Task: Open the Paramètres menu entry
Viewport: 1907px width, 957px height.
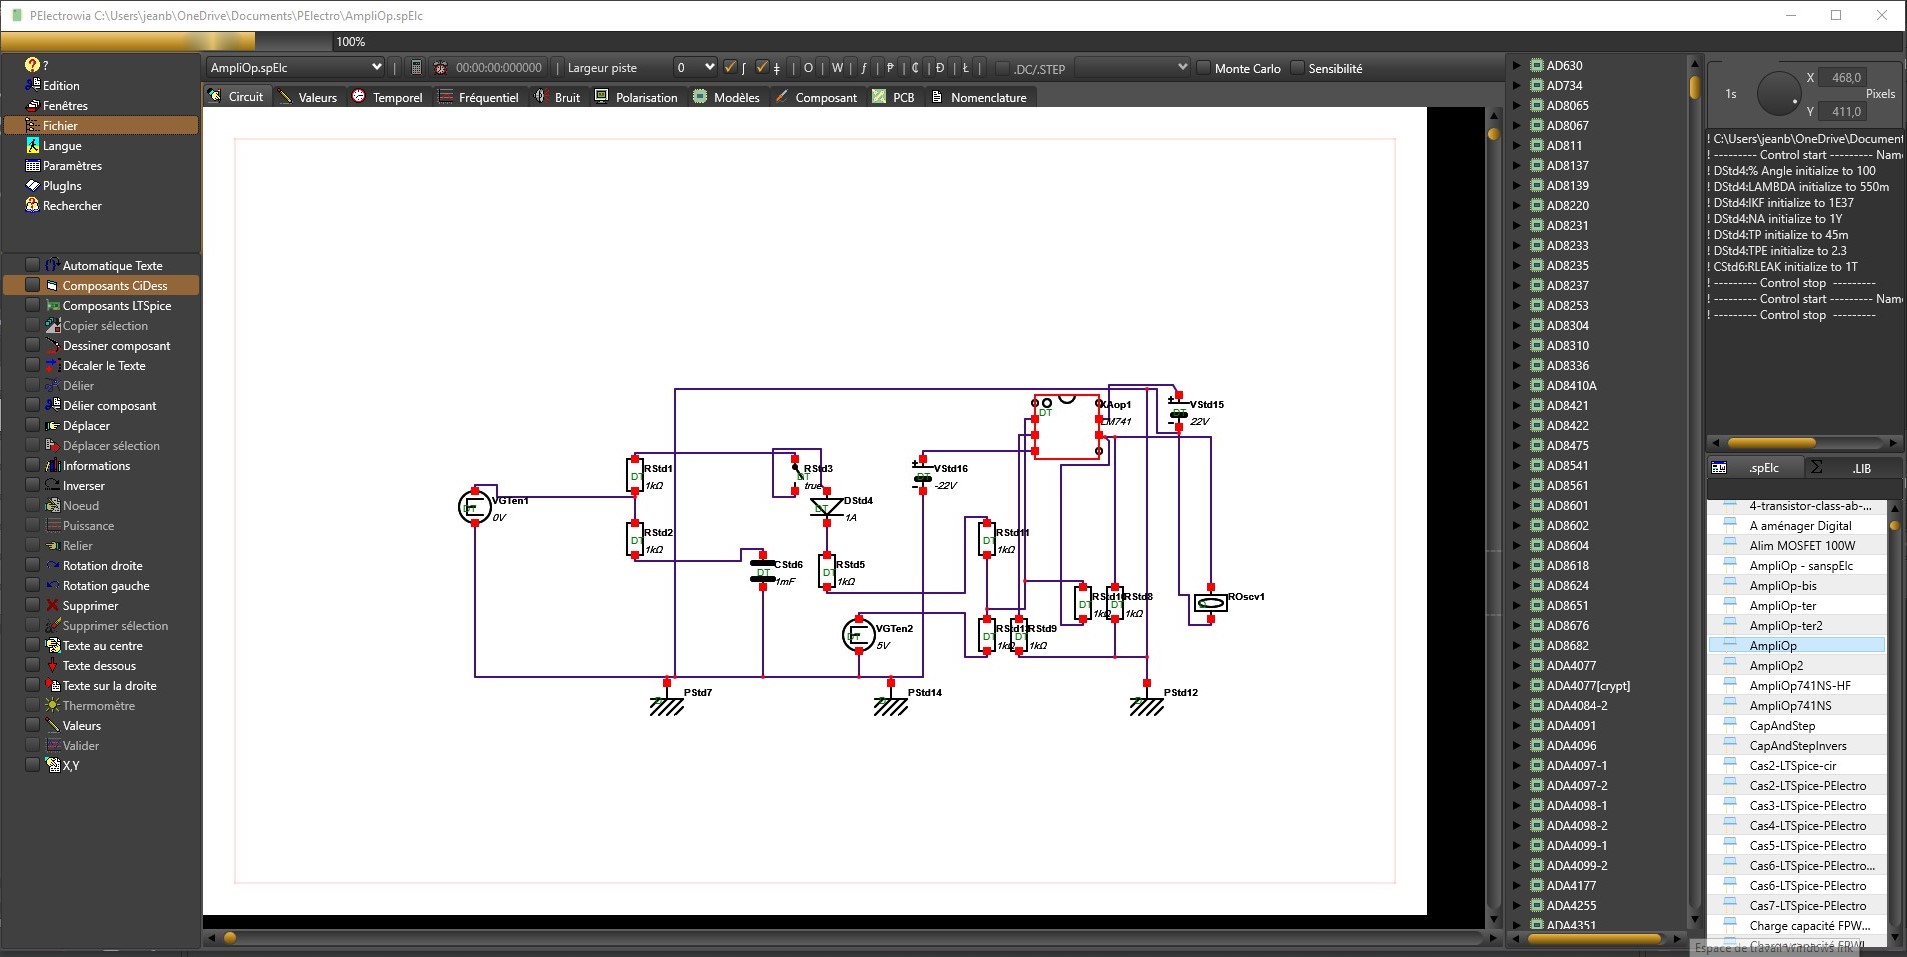Action: [x=72, y=166]
